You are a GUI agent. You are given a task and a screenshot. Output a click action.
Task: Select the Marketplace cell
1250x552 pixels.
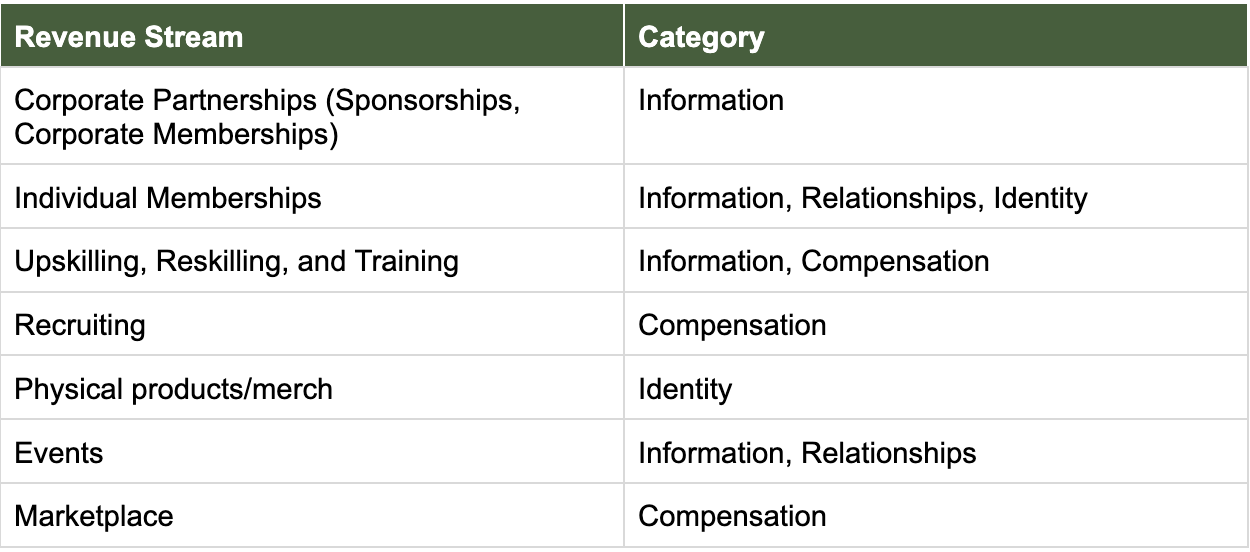94,516
